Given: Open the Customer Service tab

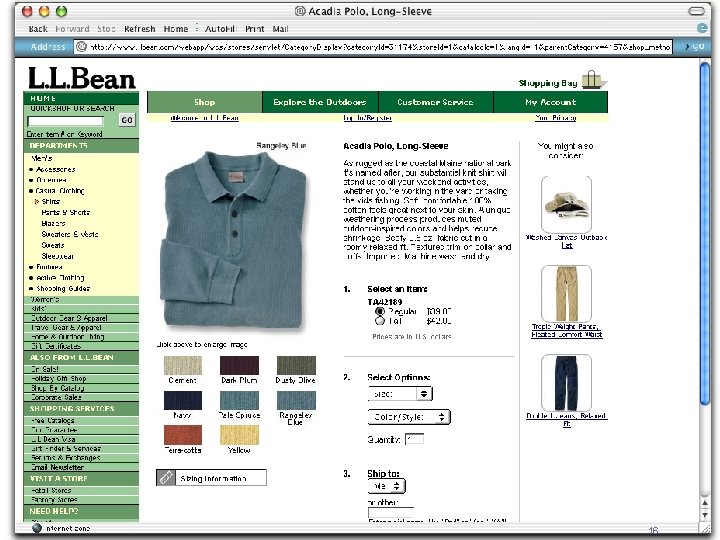Looking at the screenshot, I should (x=435, y=102).
